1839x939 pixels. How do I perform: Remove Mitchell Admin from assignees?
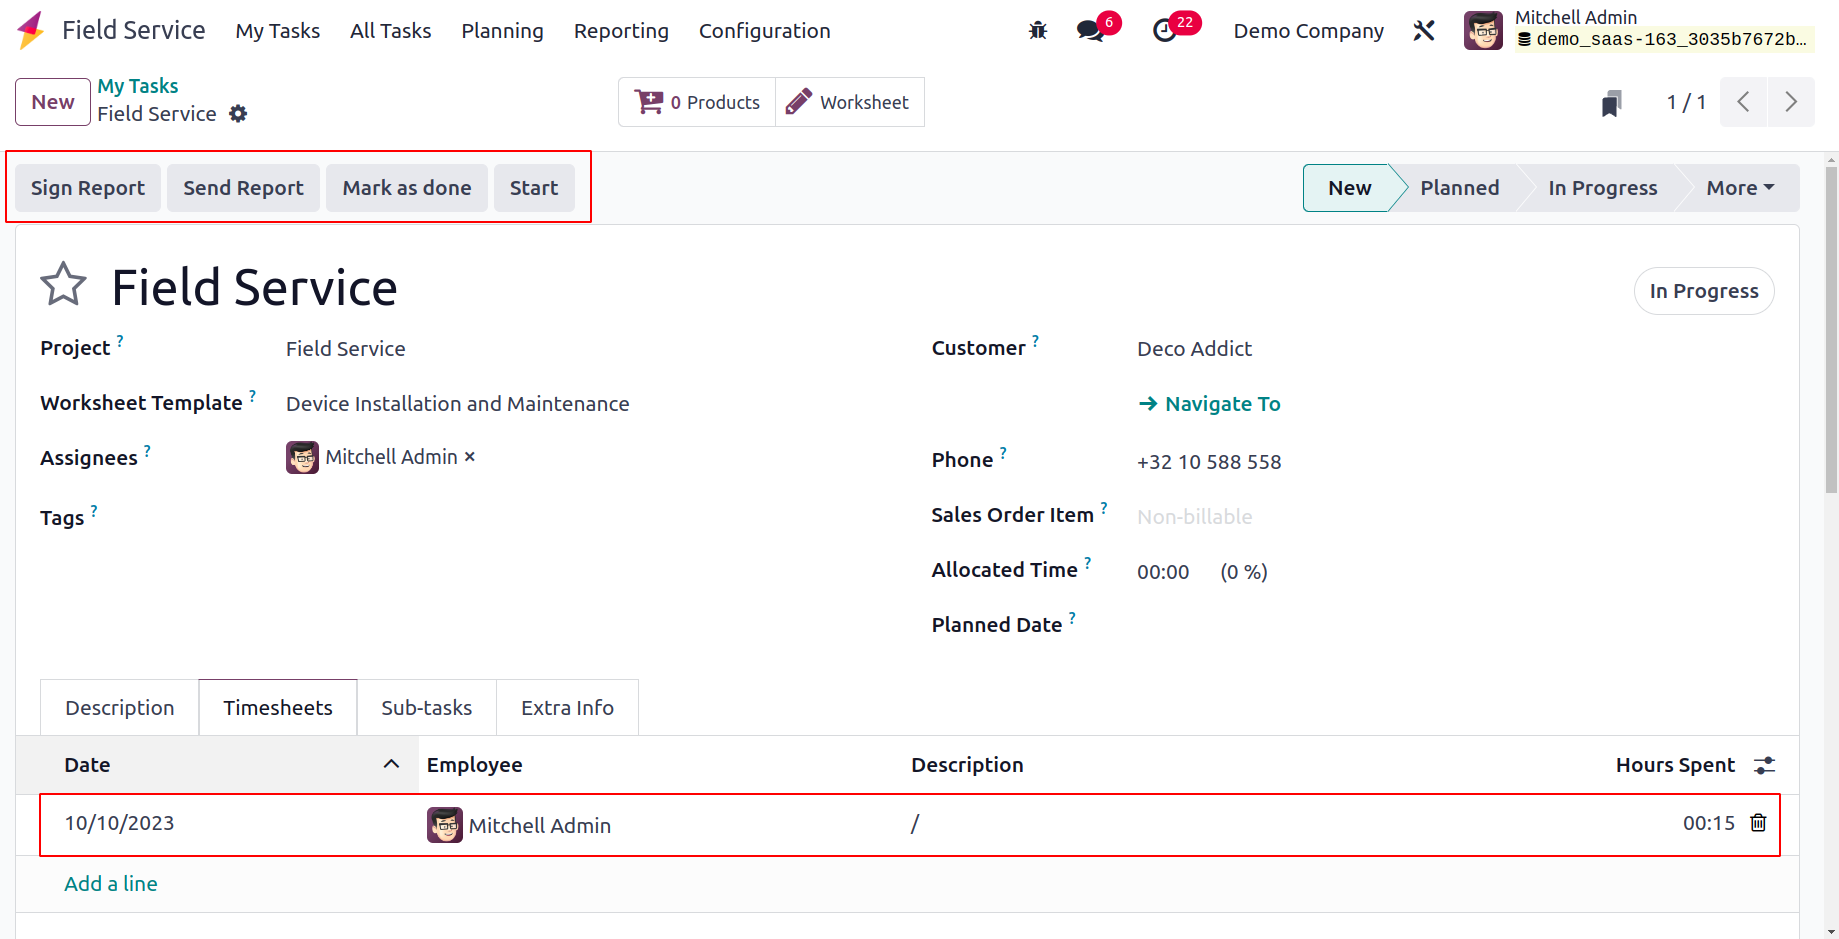coord(470,457)
